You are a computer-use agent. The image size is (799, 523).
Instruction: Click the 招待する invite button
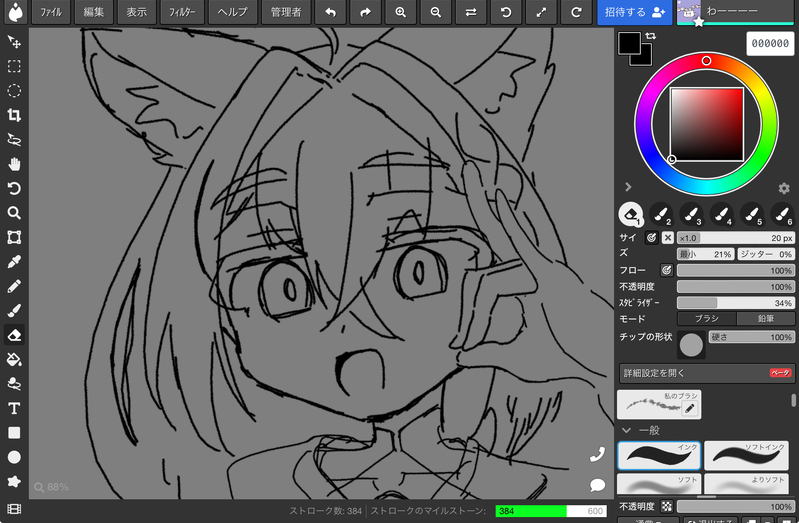click(x=634, y=12)
